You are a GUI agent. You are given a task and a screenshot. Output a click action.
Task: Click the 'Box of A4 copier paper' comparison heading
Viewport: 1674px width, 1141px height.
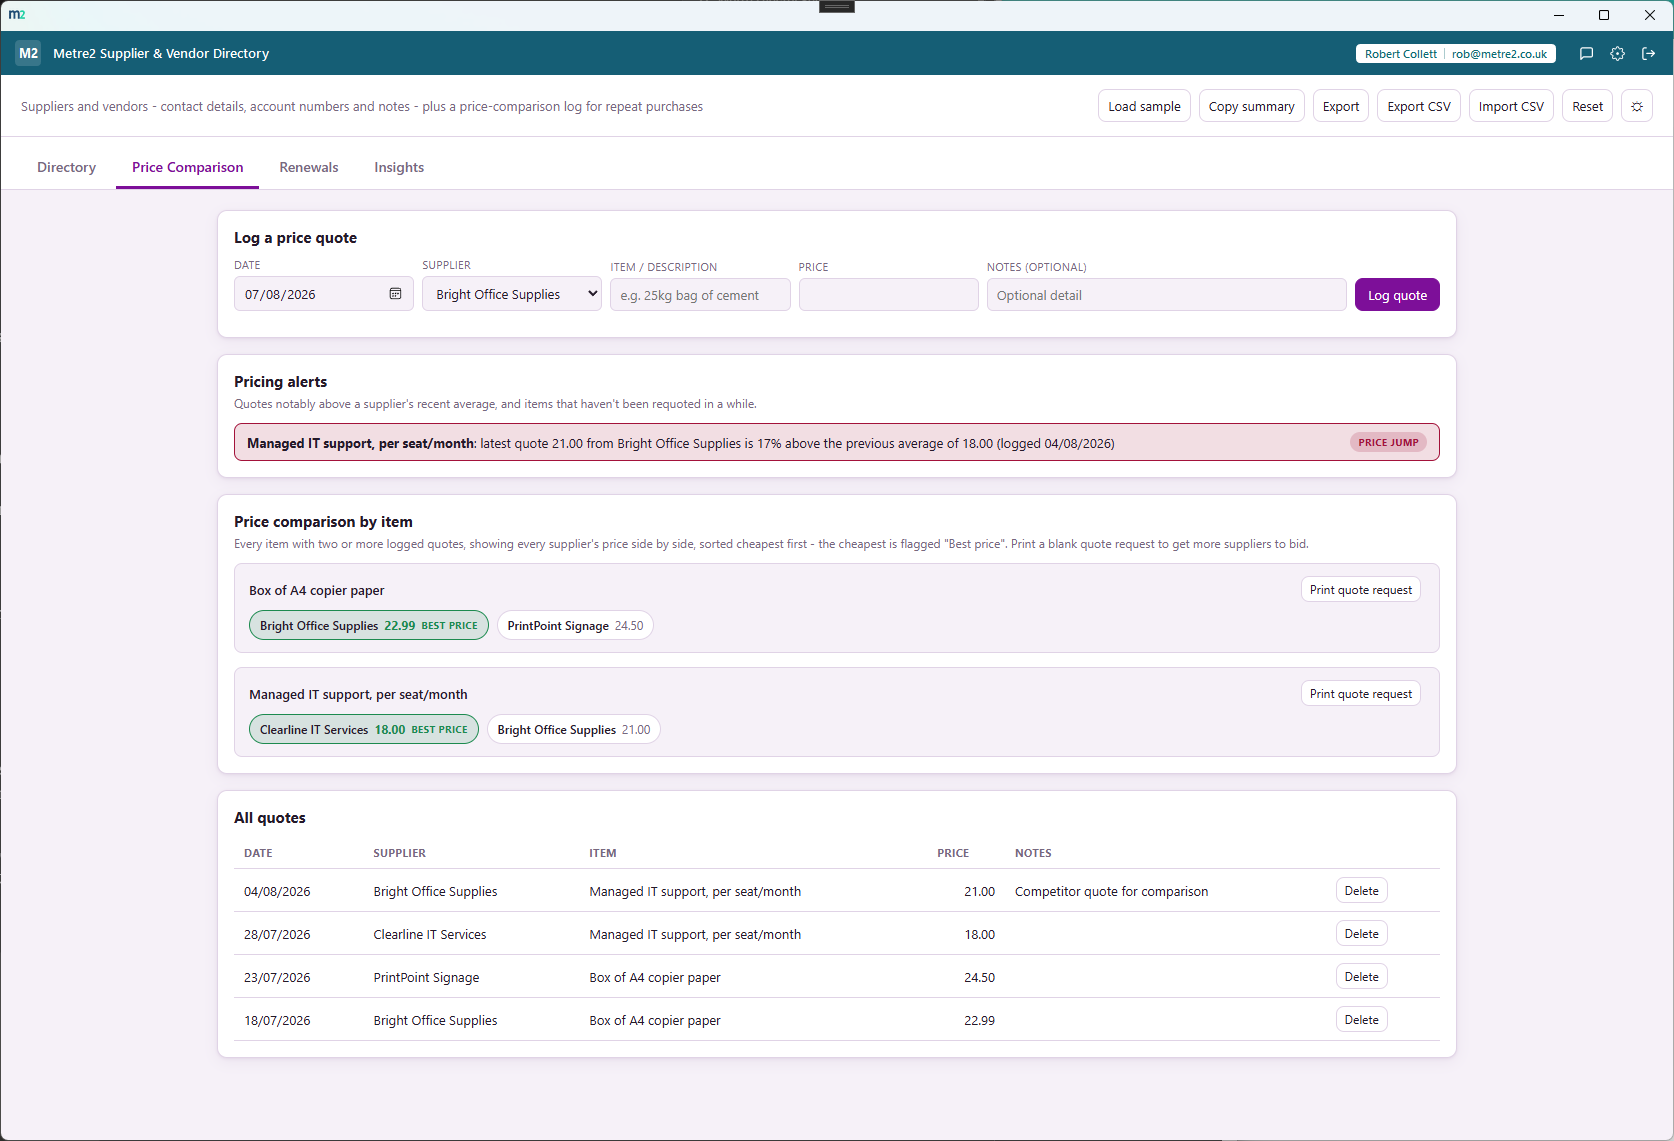(x=316, y=590)
